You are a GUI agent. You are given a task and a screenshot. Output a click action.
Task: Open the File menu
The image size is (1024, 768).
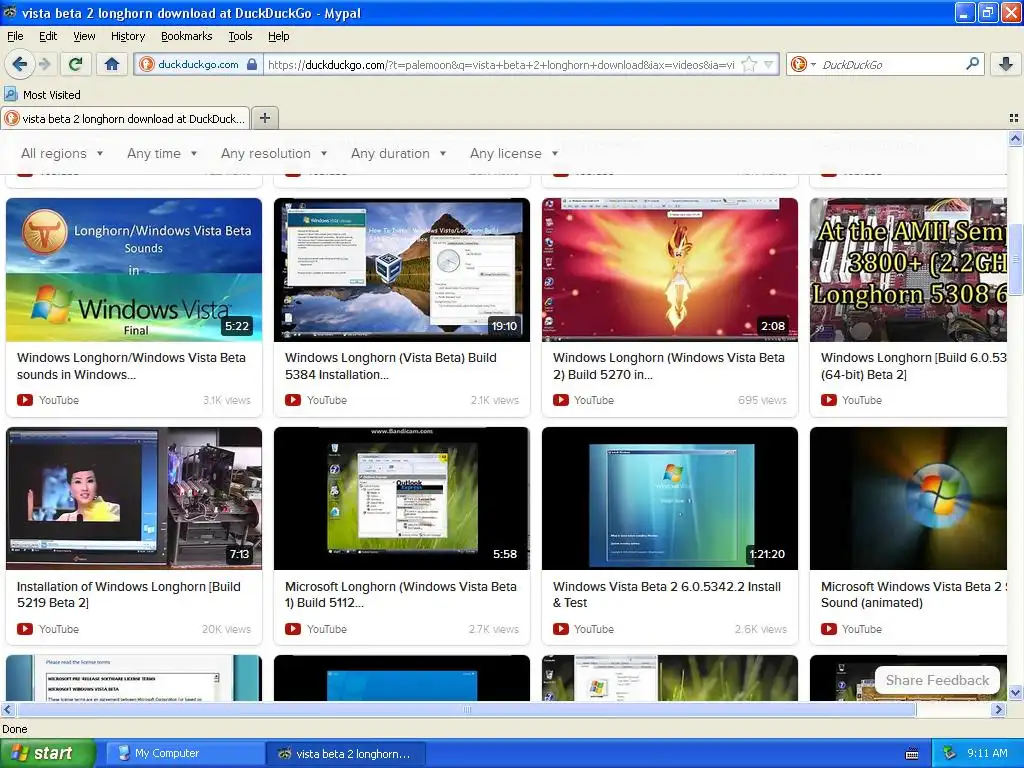15,36
